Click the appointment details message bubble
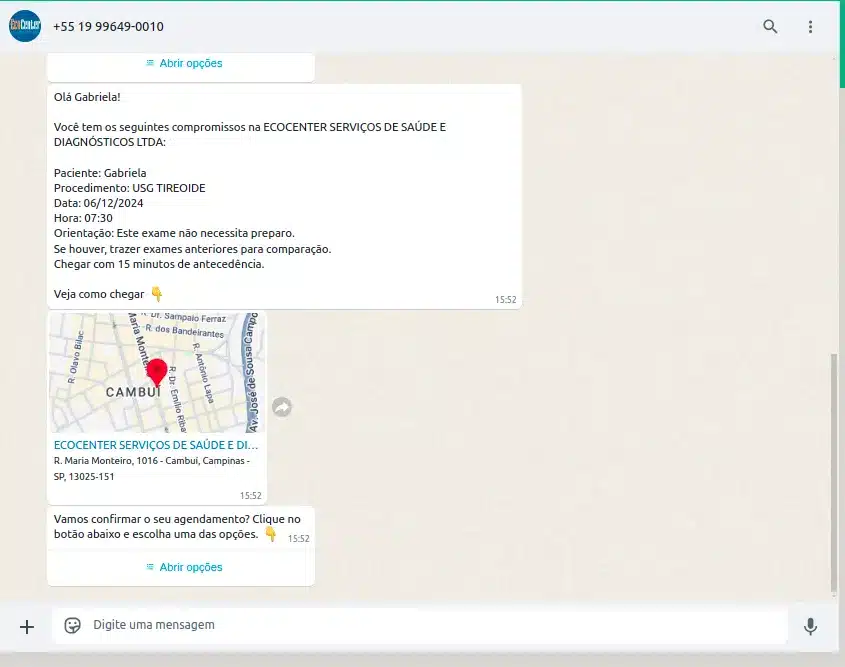Screen dimensions: 845x667 [x=285, y=195]
